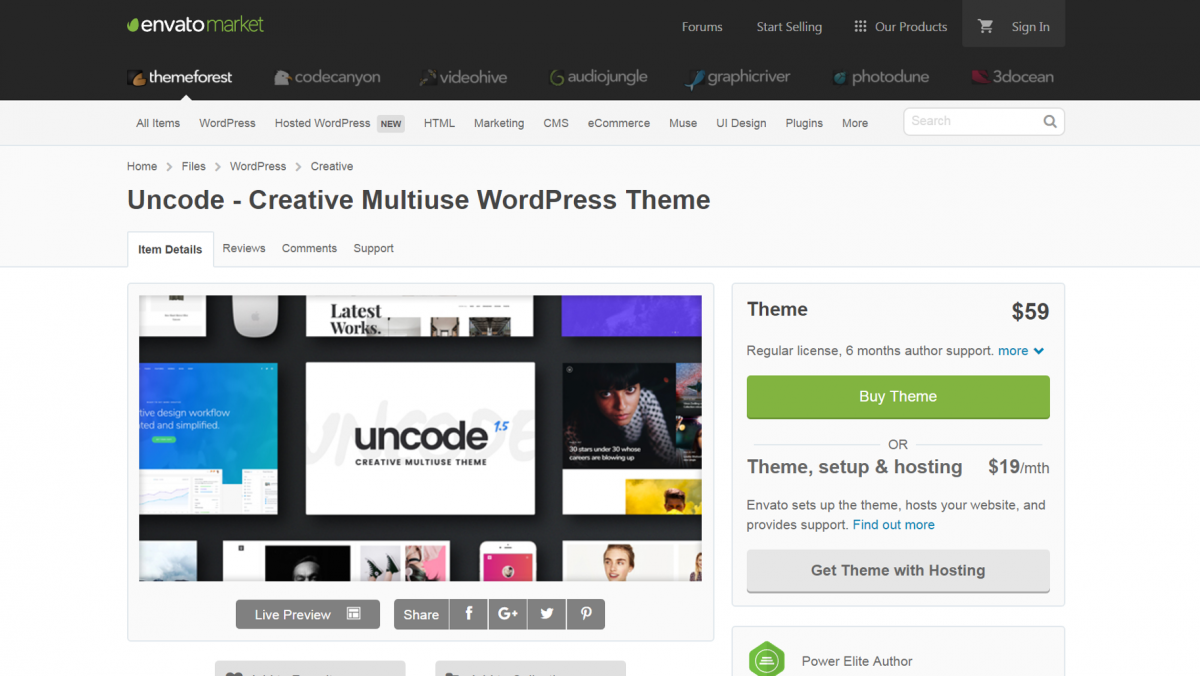Switch to the Comments tab
This screenshot has height=676, width=1200.
point(309,248)
